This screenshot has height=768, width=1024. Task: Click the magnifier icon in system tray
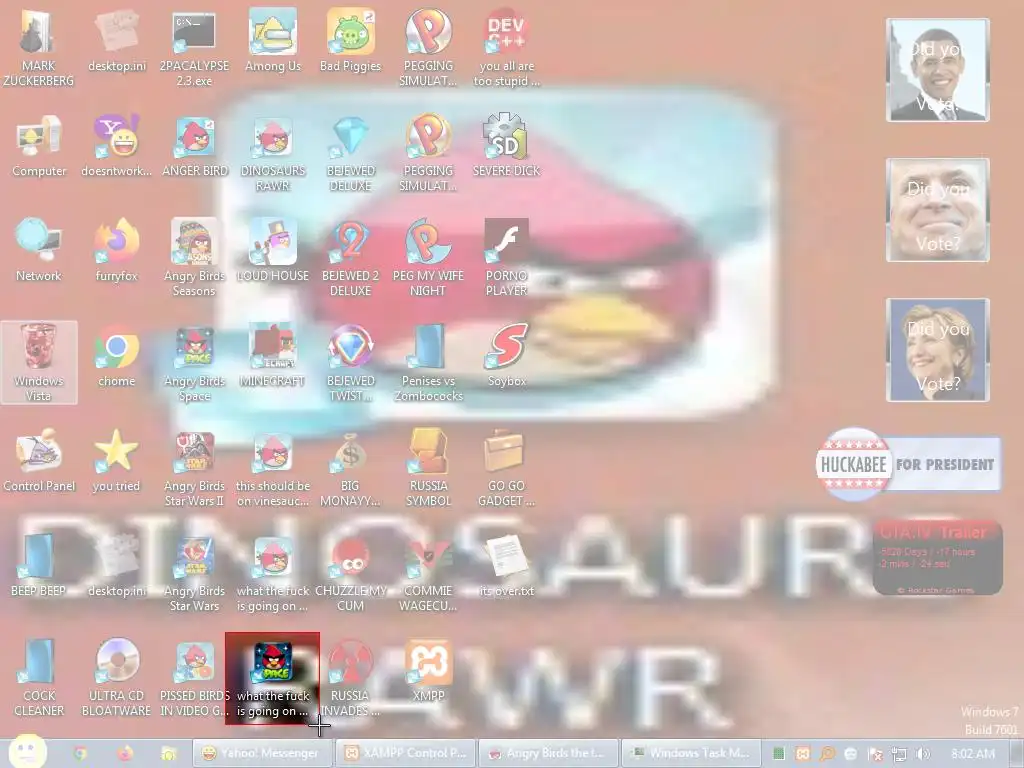click(x=827, y=754)
